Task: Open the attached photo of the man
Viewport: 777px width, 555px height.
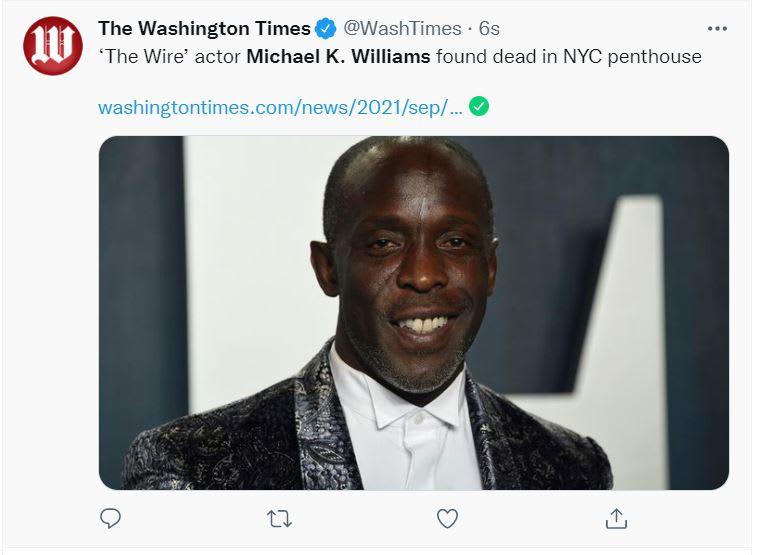Action: (413, 312)
